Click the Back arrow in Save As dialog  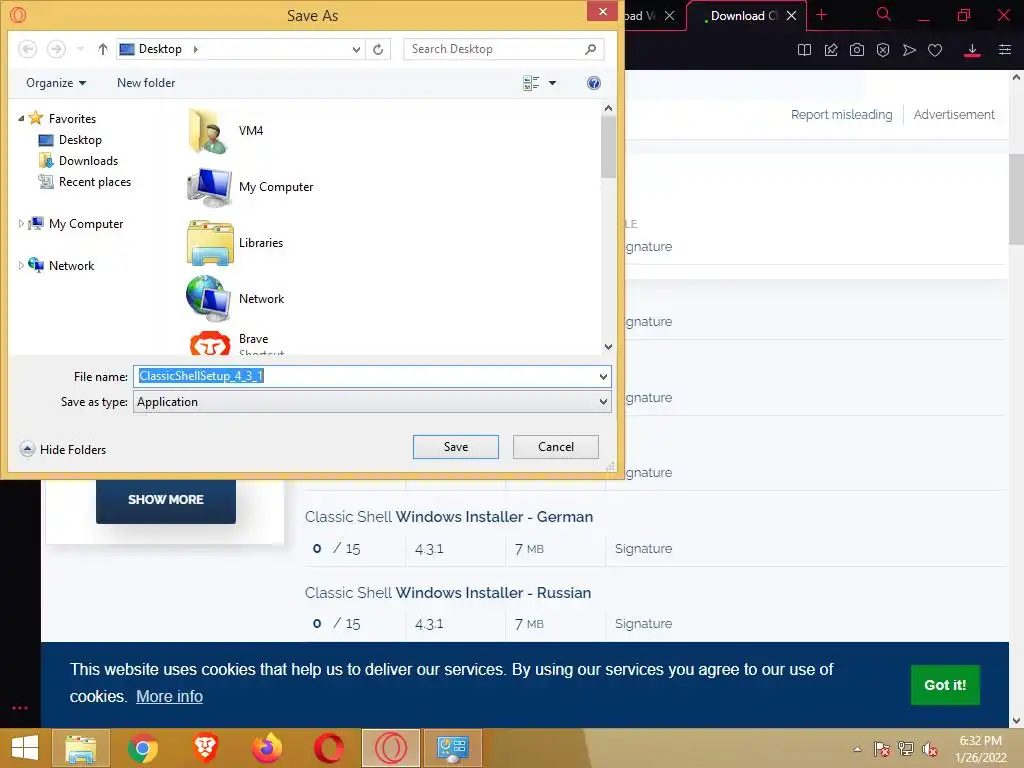[27, 49]
